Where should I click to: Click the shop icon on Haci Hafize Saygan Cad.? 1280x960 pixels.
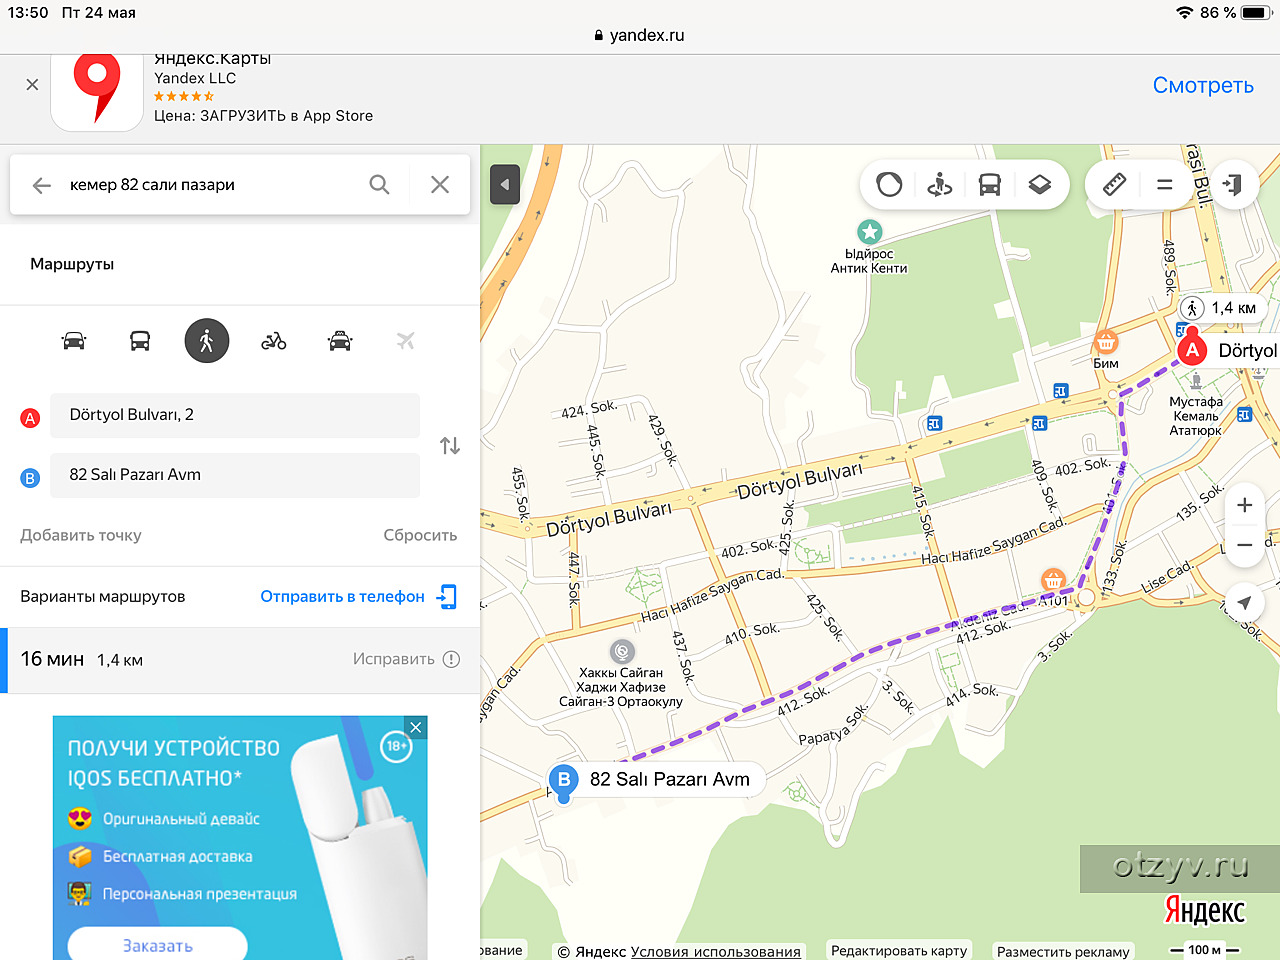point(1052,579)
